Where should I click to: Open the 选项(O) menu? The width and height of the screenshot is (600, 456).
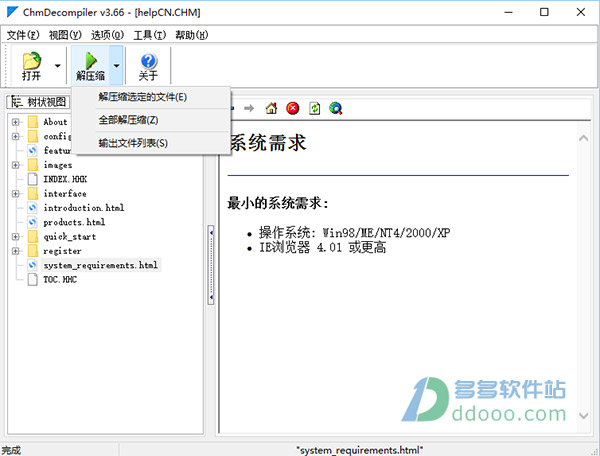pyautogui.click(x=107, y=35)
